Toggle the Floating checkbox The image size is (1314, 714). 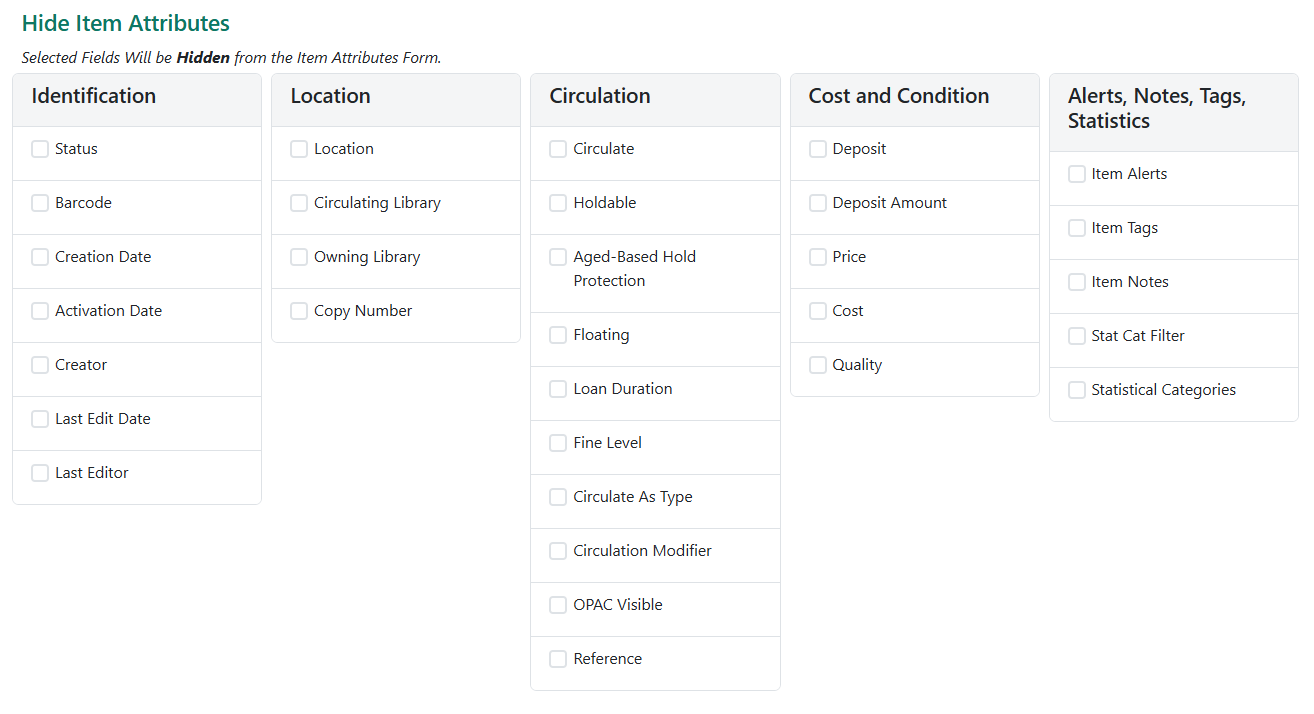coord(557,334)
